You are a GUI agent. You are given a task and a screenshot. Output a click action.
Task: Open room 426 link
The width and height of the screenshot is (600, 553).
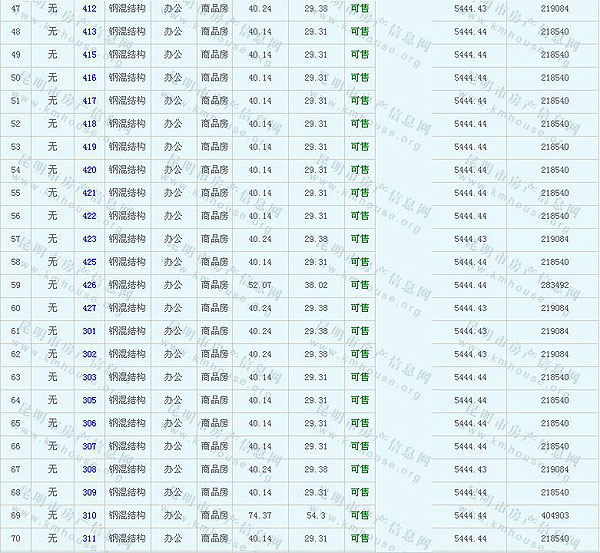(89, 285)
